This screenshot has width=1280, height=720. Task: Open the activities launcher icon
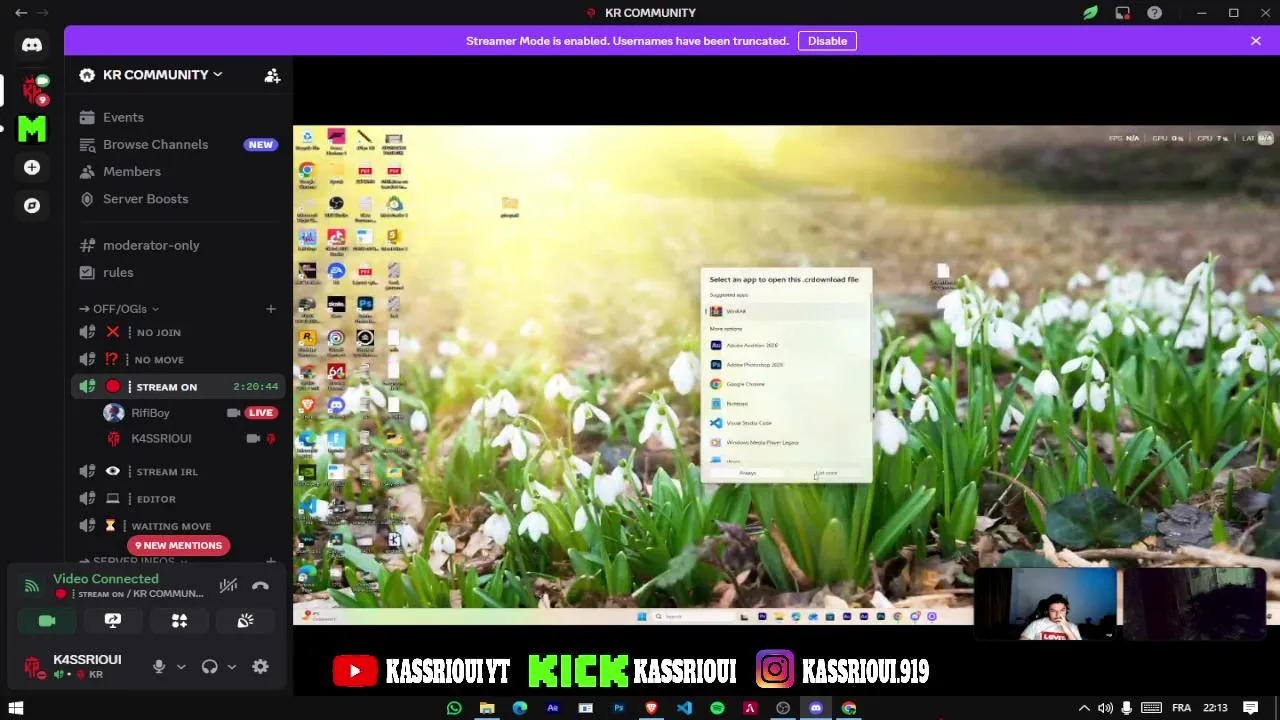click(x=179, y=621)
